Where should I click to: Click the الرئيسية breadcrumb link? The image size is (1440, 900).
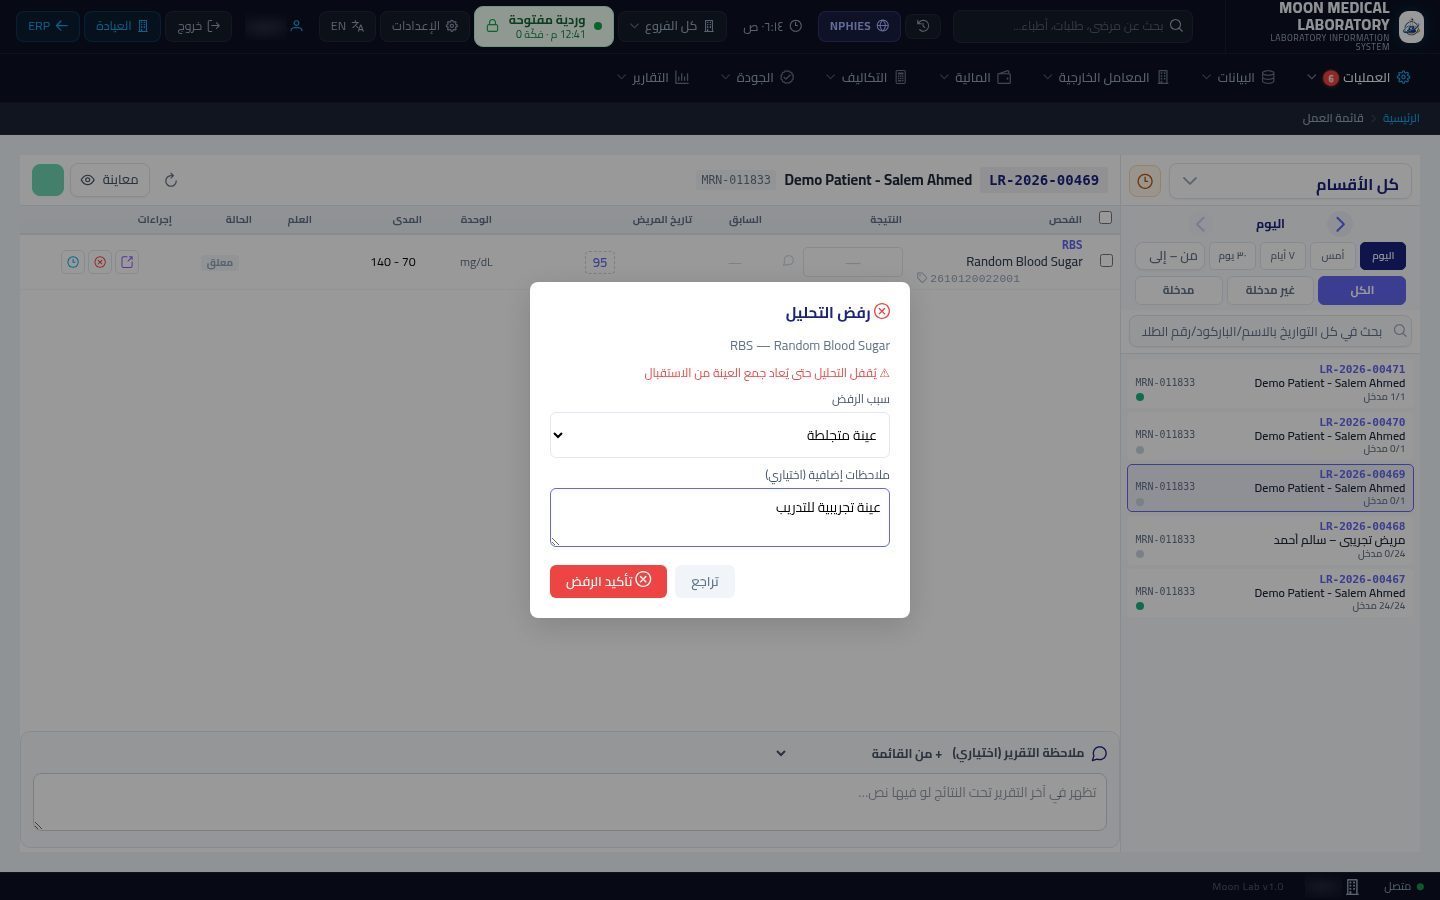click(x=1401, y=118)
